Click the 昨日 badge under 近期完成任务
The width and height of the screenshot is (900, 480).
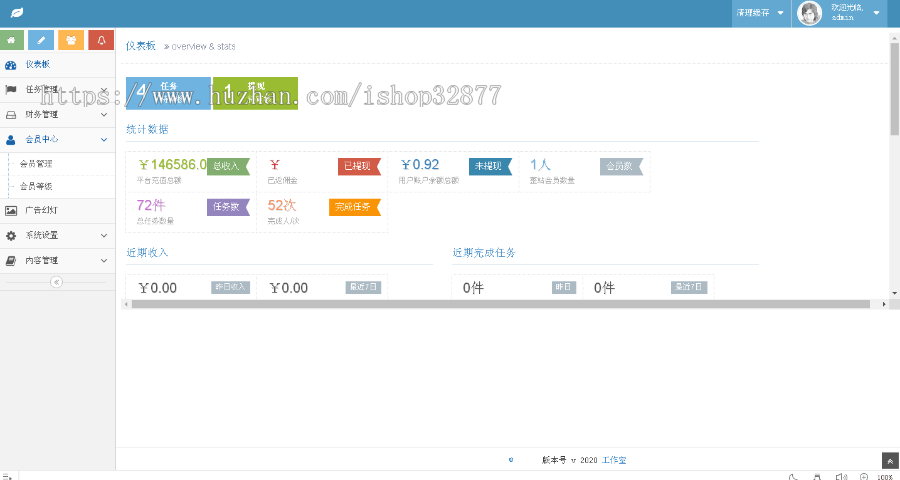click(564, 287)
